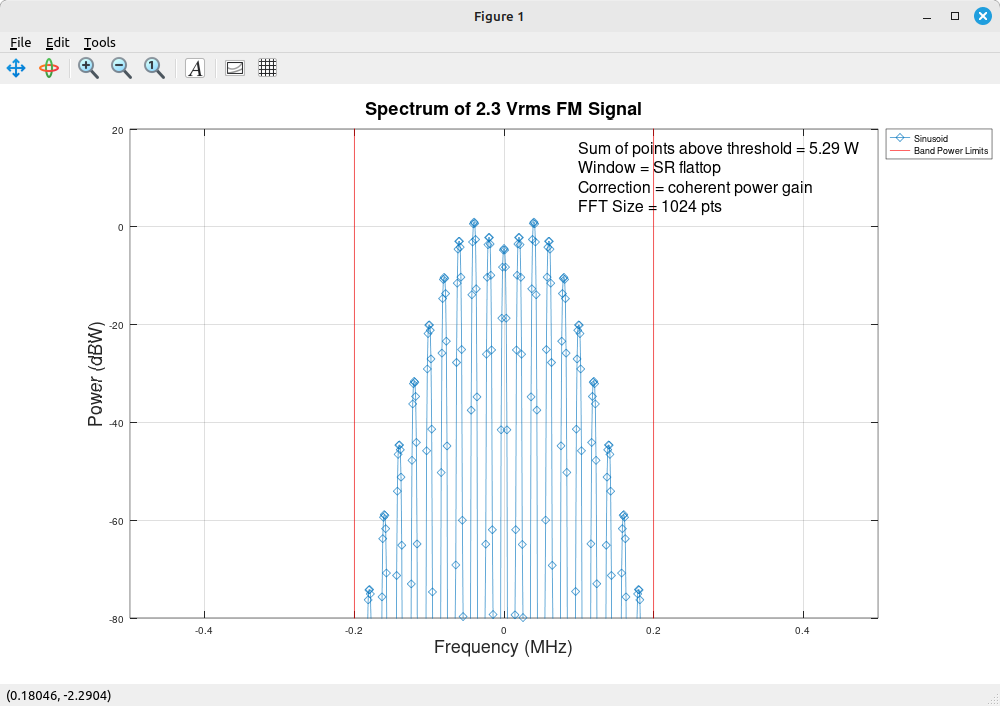Activate the Rotate tool icon
The width and height of the screenshot is (1000, 706).
[x=49, y=68]
